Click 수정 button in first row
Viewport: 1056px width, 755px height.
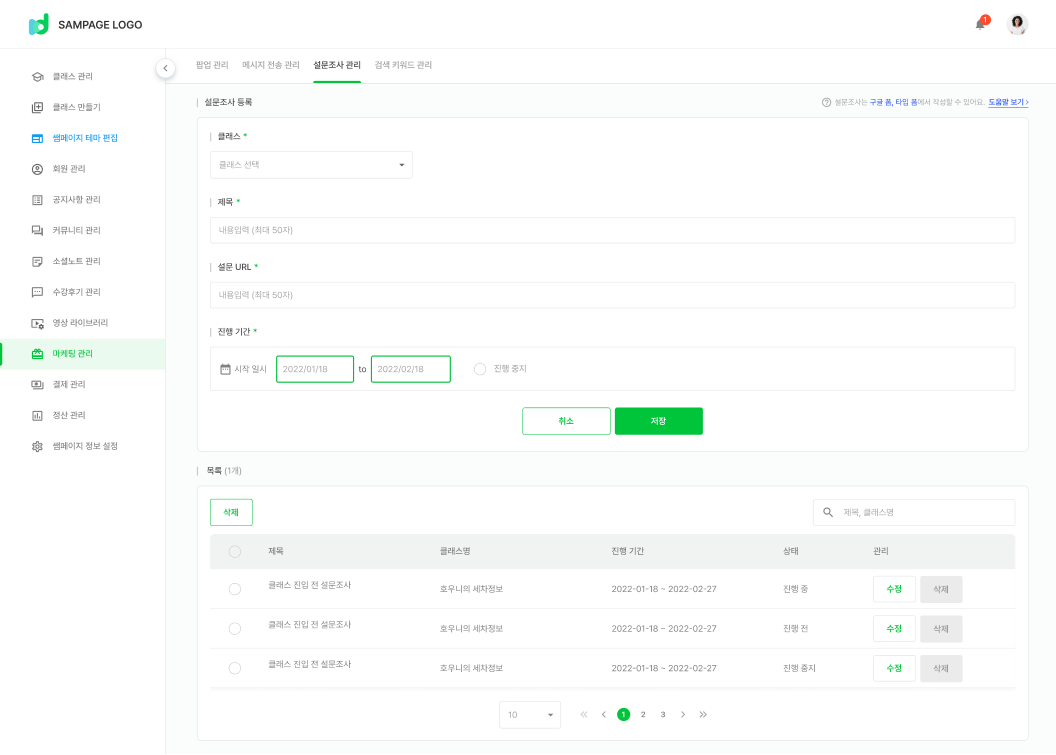coord(894,589)
